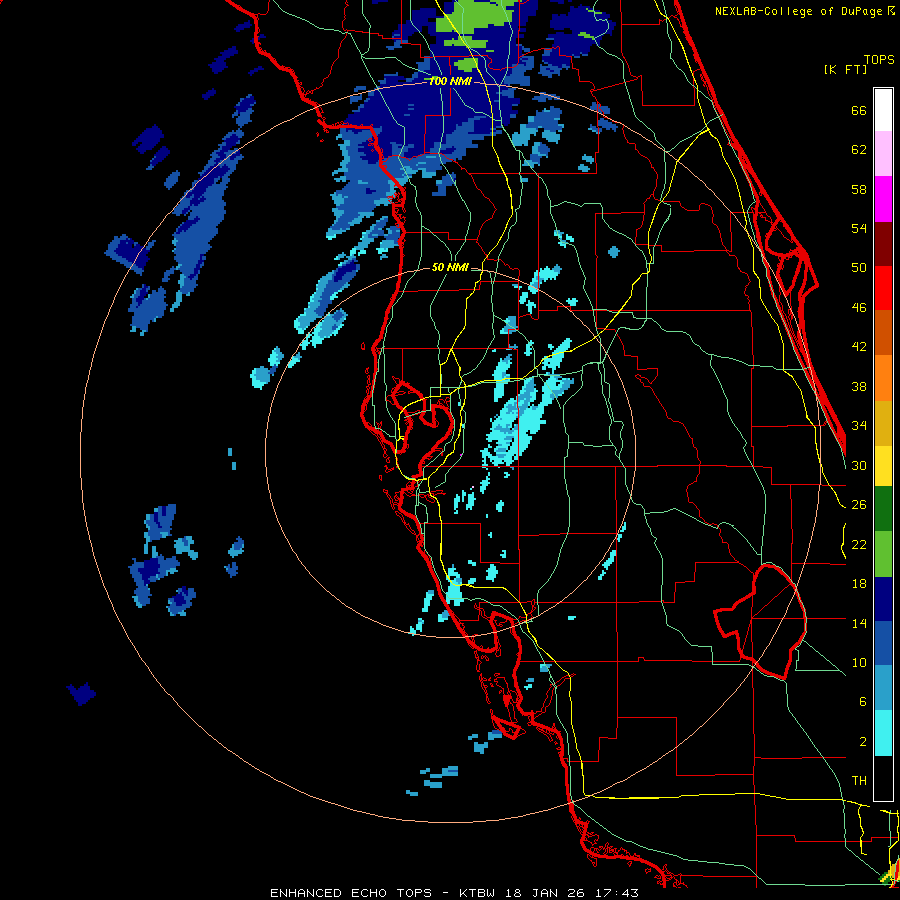This screenshot has height=900, width=900.
Task: Click the legend value '50'
Action: pyautogui.click(x=859, y=268)
